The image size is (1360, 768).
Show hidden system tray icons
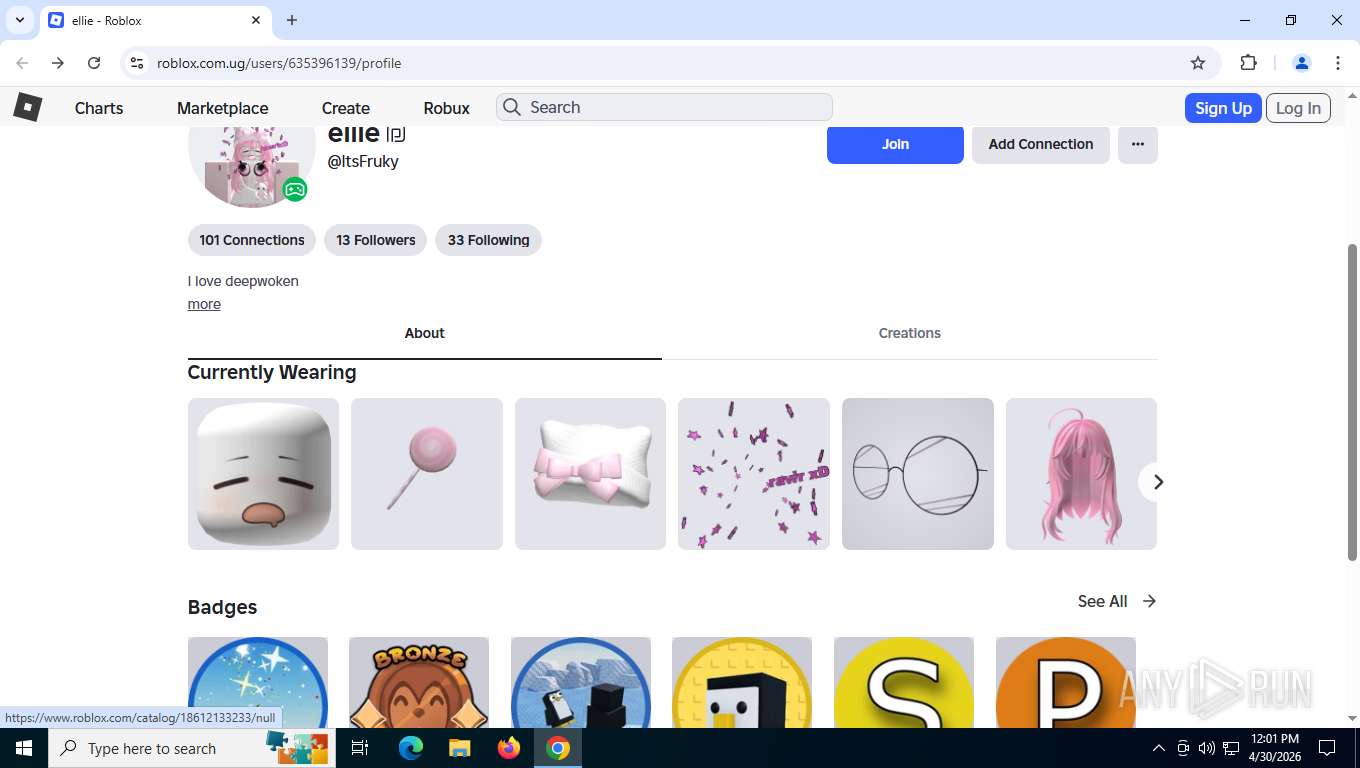[x=1158, y=748]
